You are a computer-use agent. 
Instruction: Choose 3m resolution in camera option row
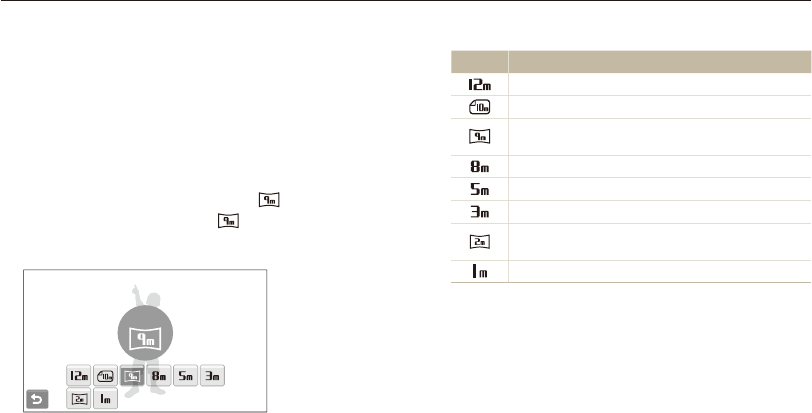click(x=209, y=376)
